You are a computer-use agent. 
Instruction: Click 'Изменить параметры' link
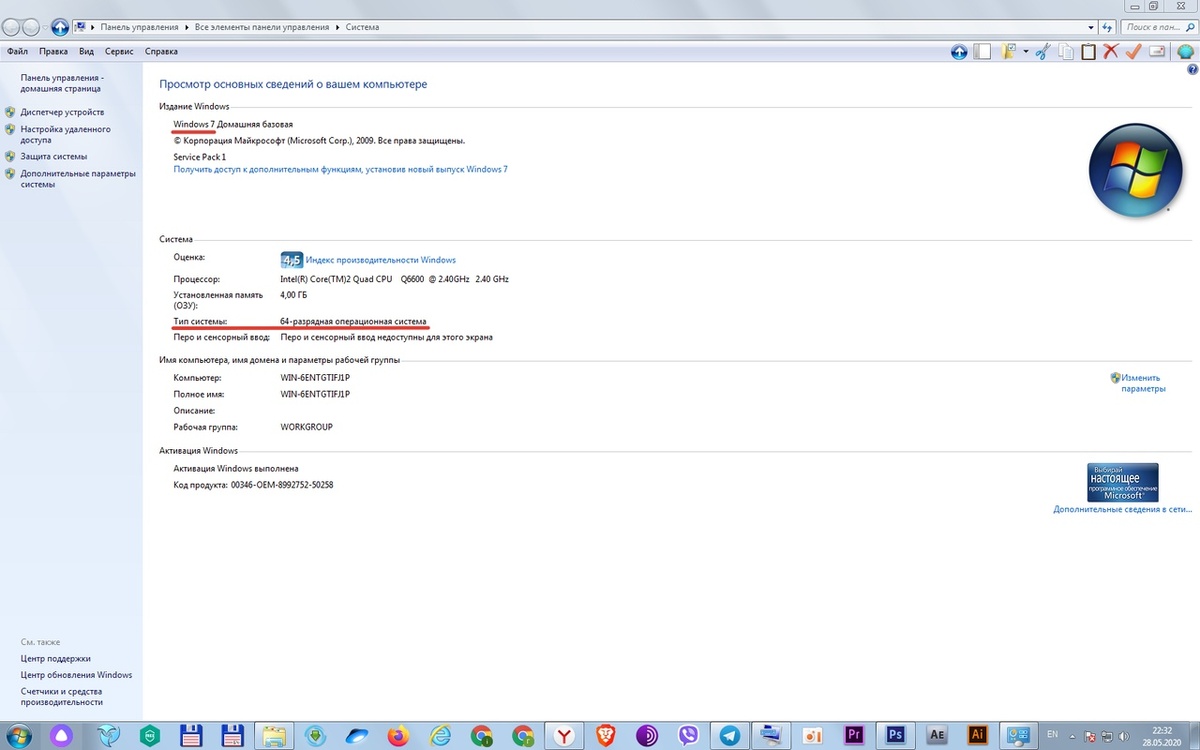pos(1143,383)
